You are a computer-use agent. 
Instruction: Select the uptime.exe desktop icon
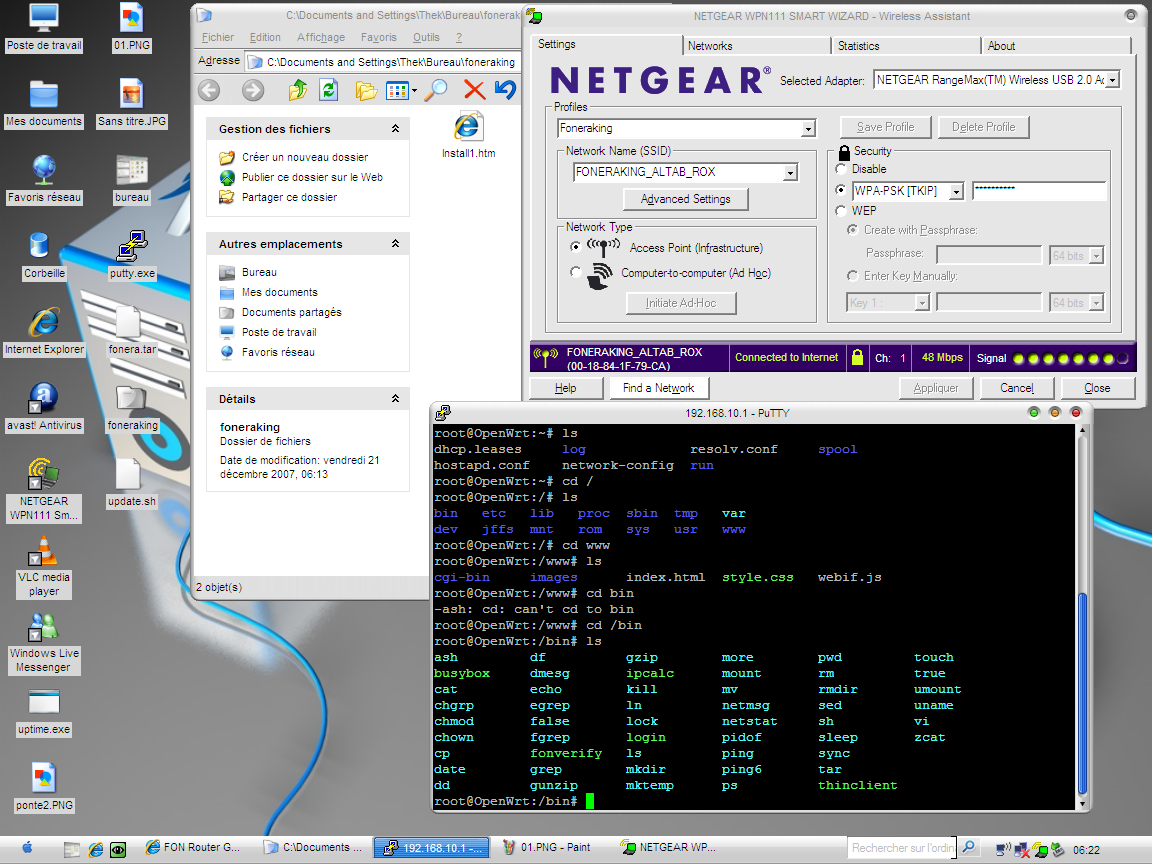pos(43,703)
